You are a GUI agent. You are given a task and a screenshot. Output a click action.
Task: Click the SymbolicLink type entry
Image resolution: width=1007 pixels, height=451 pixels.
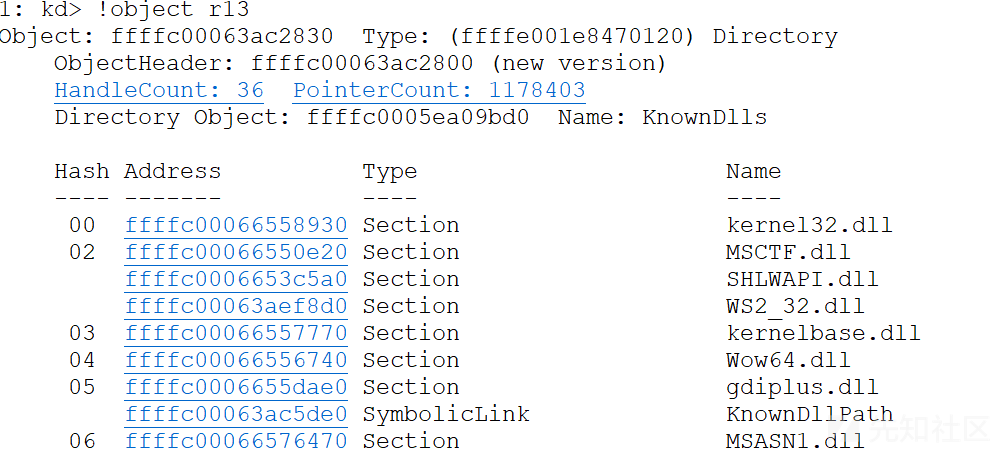click(446, 414)
